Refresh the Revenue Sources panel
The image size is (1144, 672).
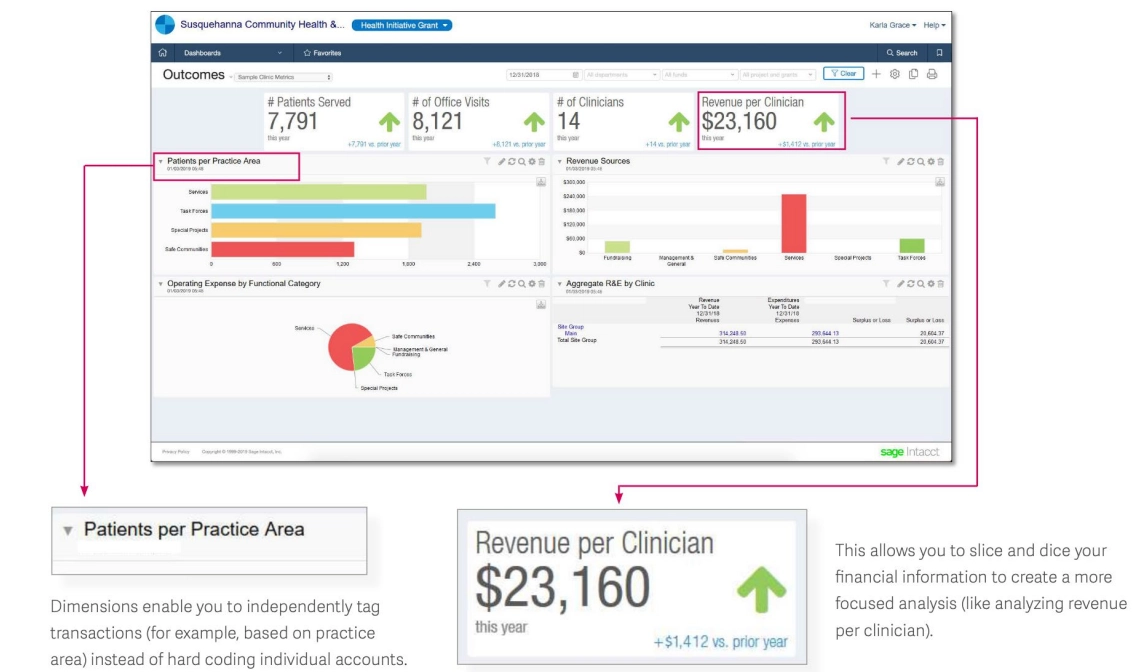pyautogui.click(x=919, y=161)
